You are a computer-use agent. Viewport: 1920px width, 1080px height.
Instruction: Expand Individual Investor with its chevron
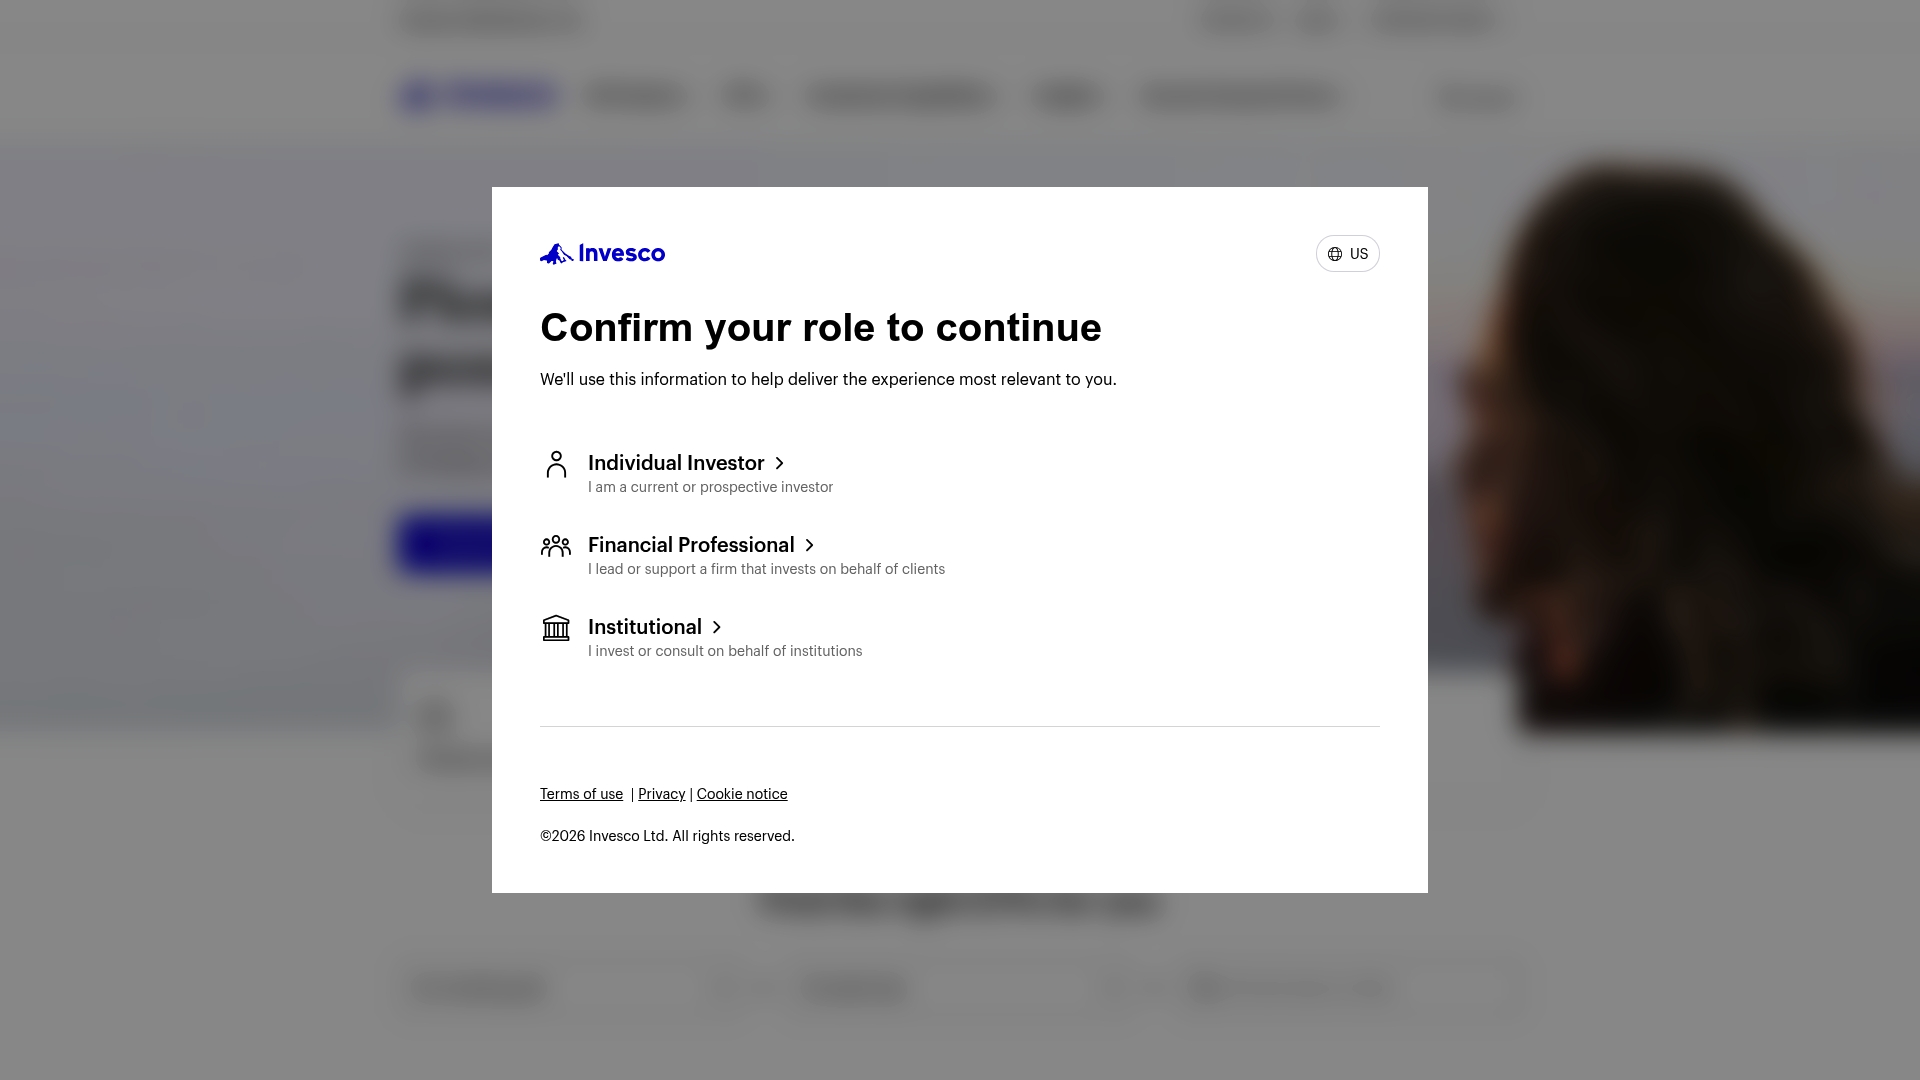780,463
